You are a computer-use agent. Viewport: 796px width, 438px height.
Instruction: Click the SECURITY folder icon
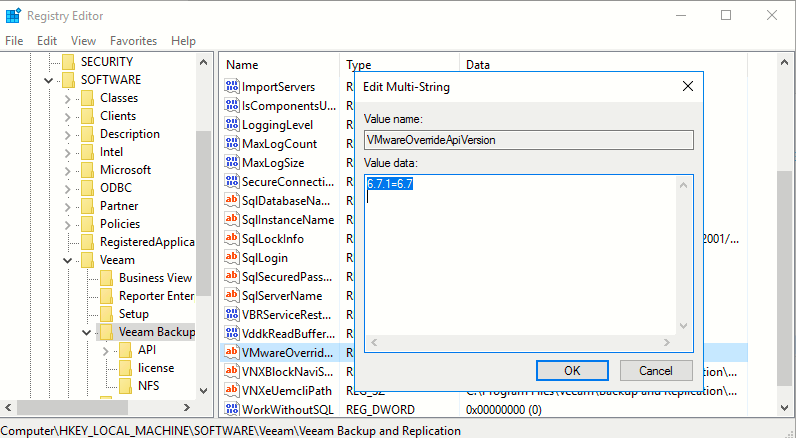click(69, 62)
